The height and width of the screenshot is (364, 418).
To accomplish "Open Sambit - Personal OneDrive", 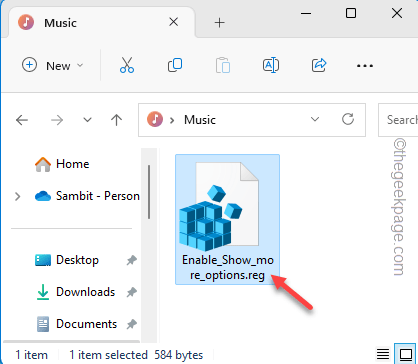I will (87, 196).
